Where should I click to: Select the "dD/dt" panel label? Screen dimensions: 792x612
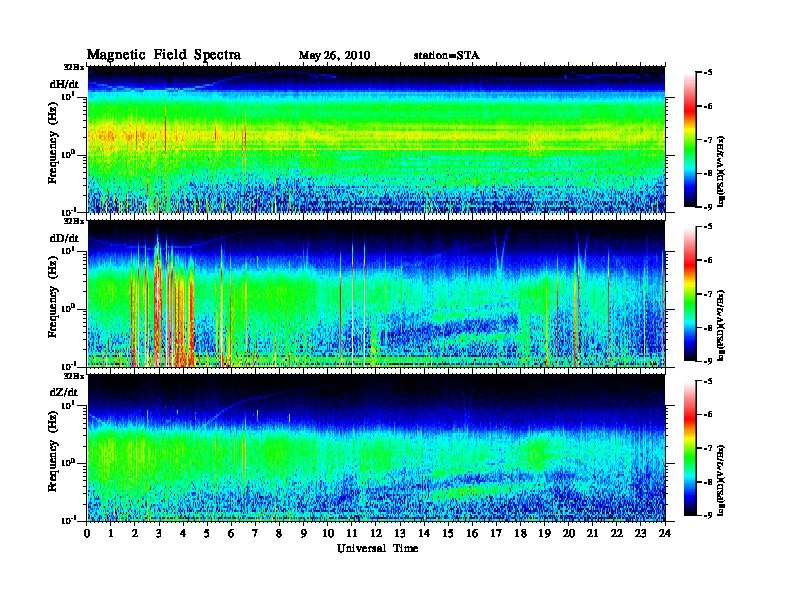pos(64,238)
